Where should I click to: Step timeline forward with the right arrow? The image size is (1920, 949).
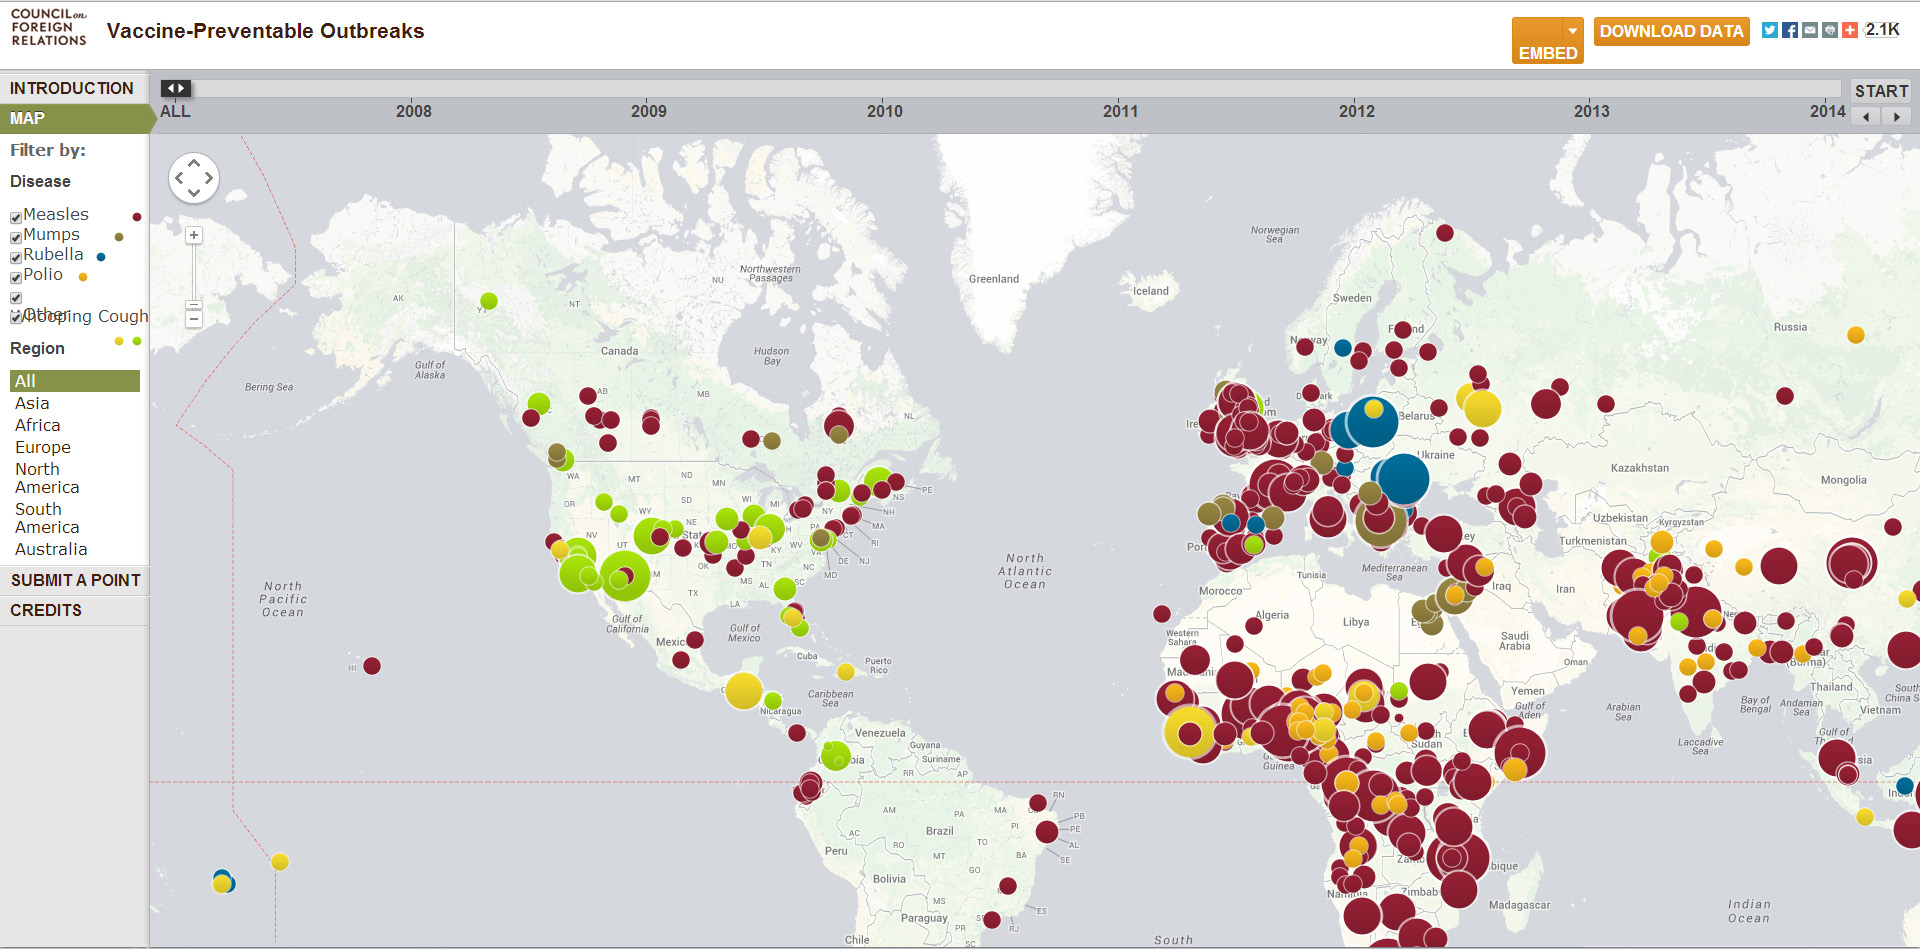click(x=1896, y=117)
